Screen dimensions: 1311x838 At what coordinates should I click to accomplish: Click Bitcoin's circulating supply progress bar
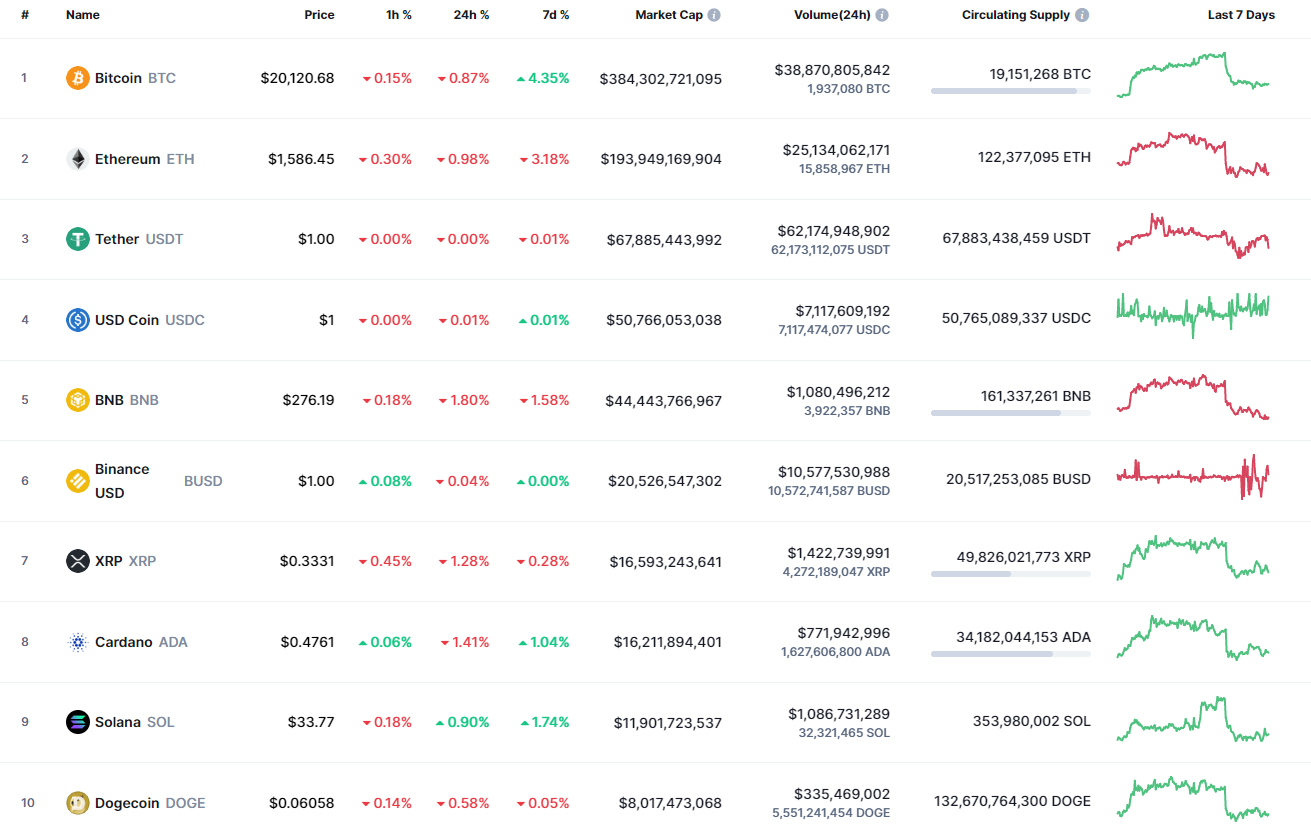tap(1010, 91)
